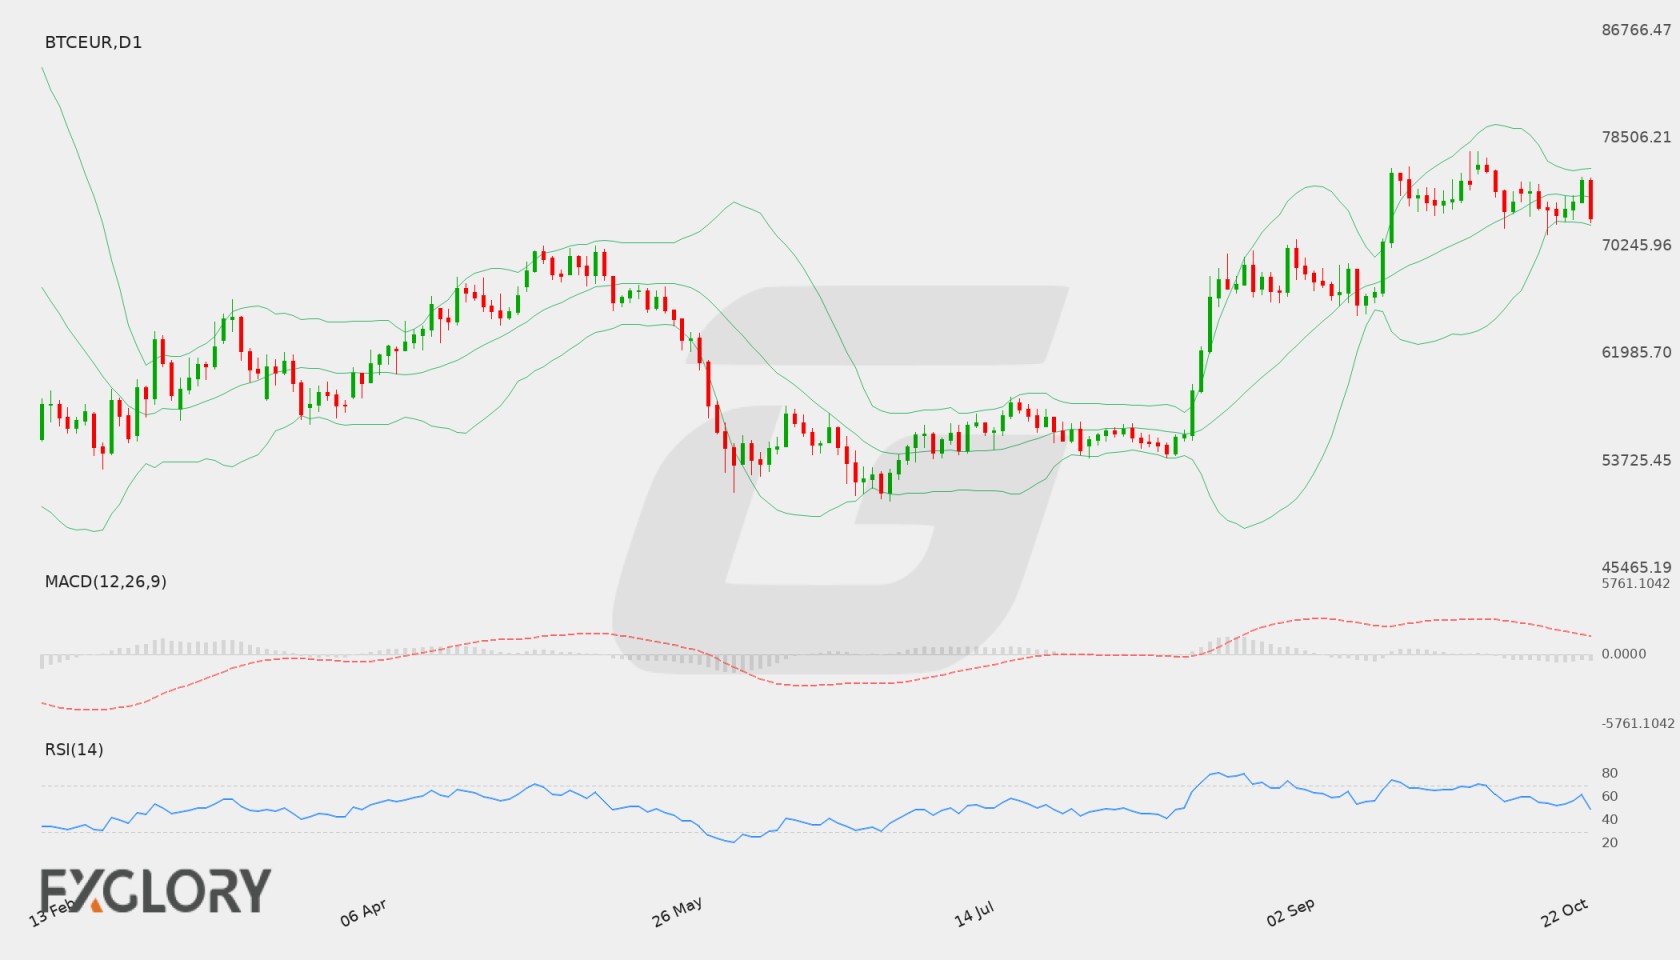
Task: Click the 22 Oct date label
Action: (x=1564, y=912)
